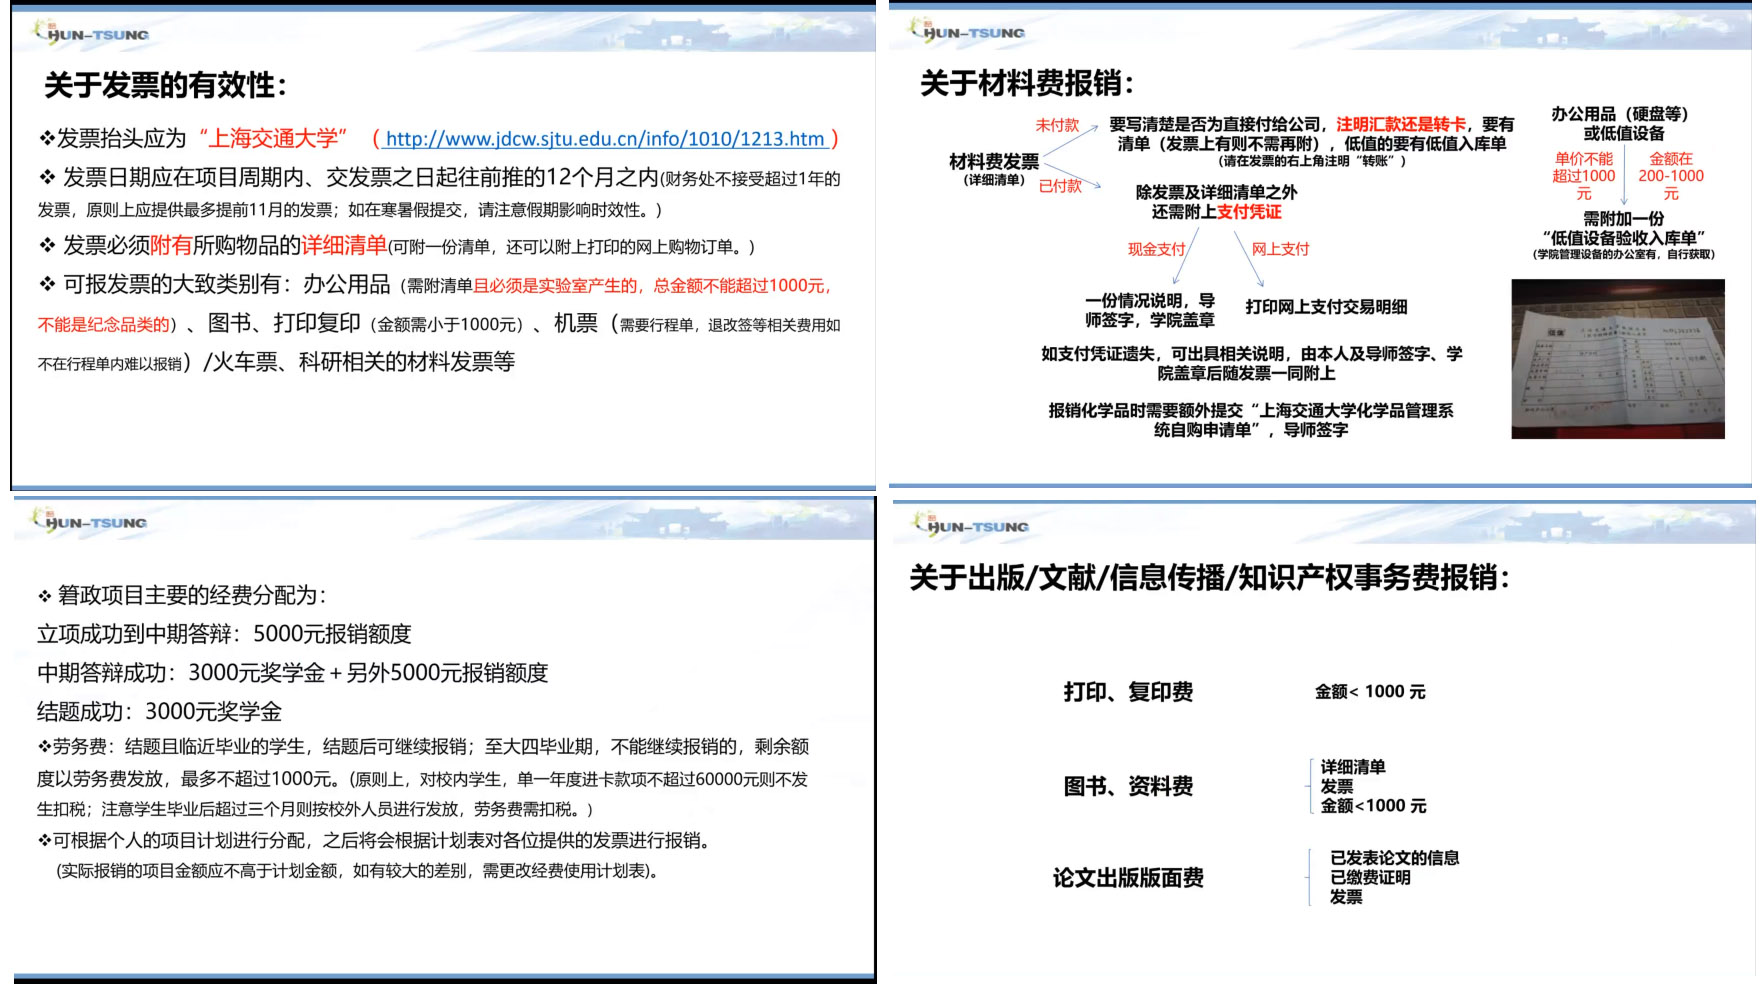This screenshot has width=1762, height=984.
Task: Select the 网上支付 branch label
Action: click(x=1280, y=249)
